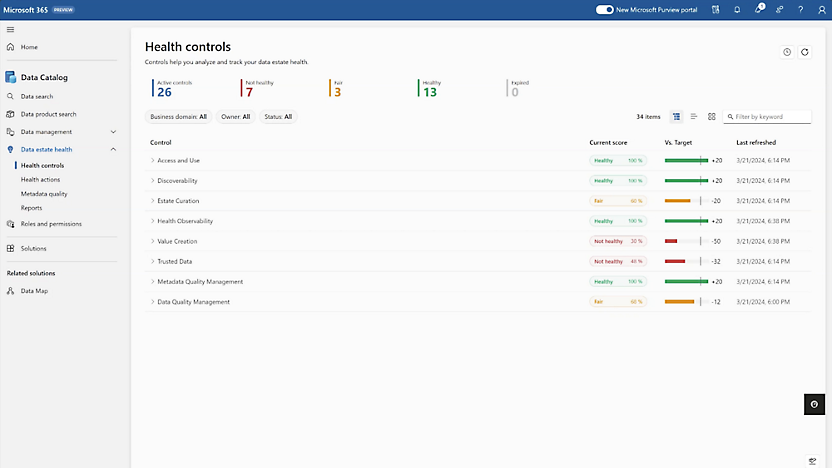Click the Solutions grid icon
Viewport: 832px width, 468px height.
click(10, 248)
